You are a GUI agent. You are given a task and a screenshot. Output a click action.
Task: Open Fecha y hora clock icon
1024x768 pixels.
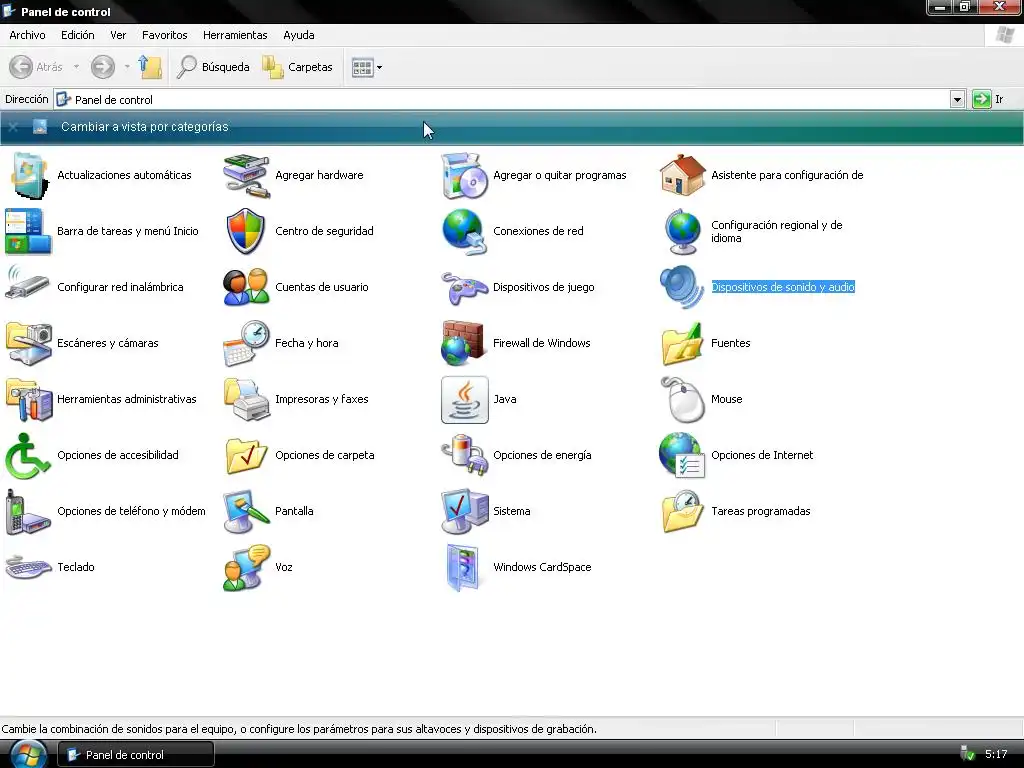tap(246, 343)
